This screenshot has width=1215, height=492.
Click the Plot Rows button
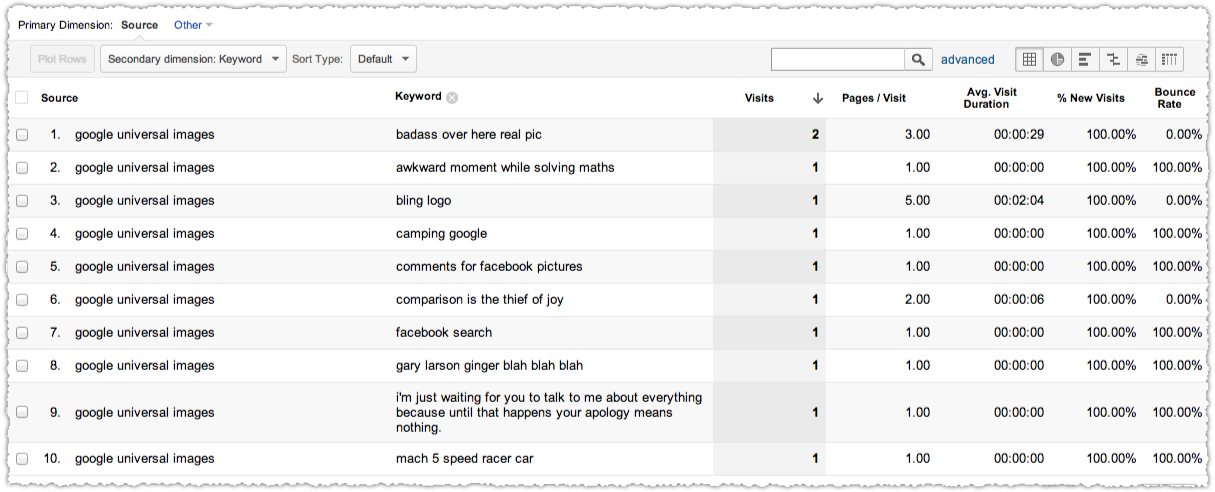62,59
